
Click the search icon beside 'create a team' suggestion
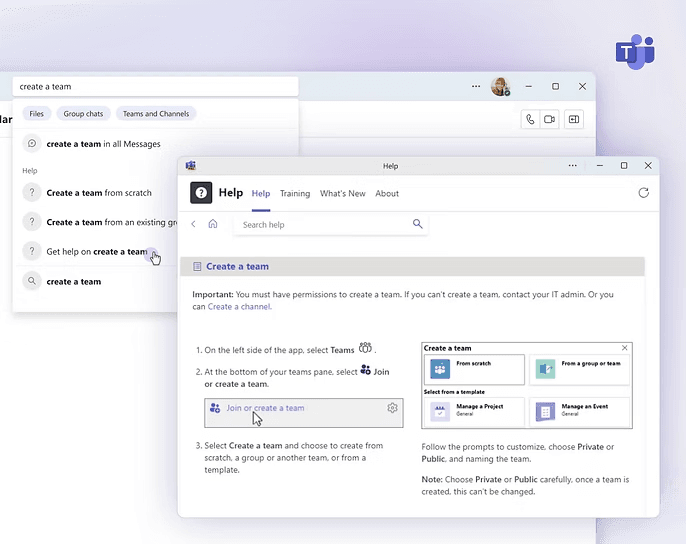(x=32, y=281)
